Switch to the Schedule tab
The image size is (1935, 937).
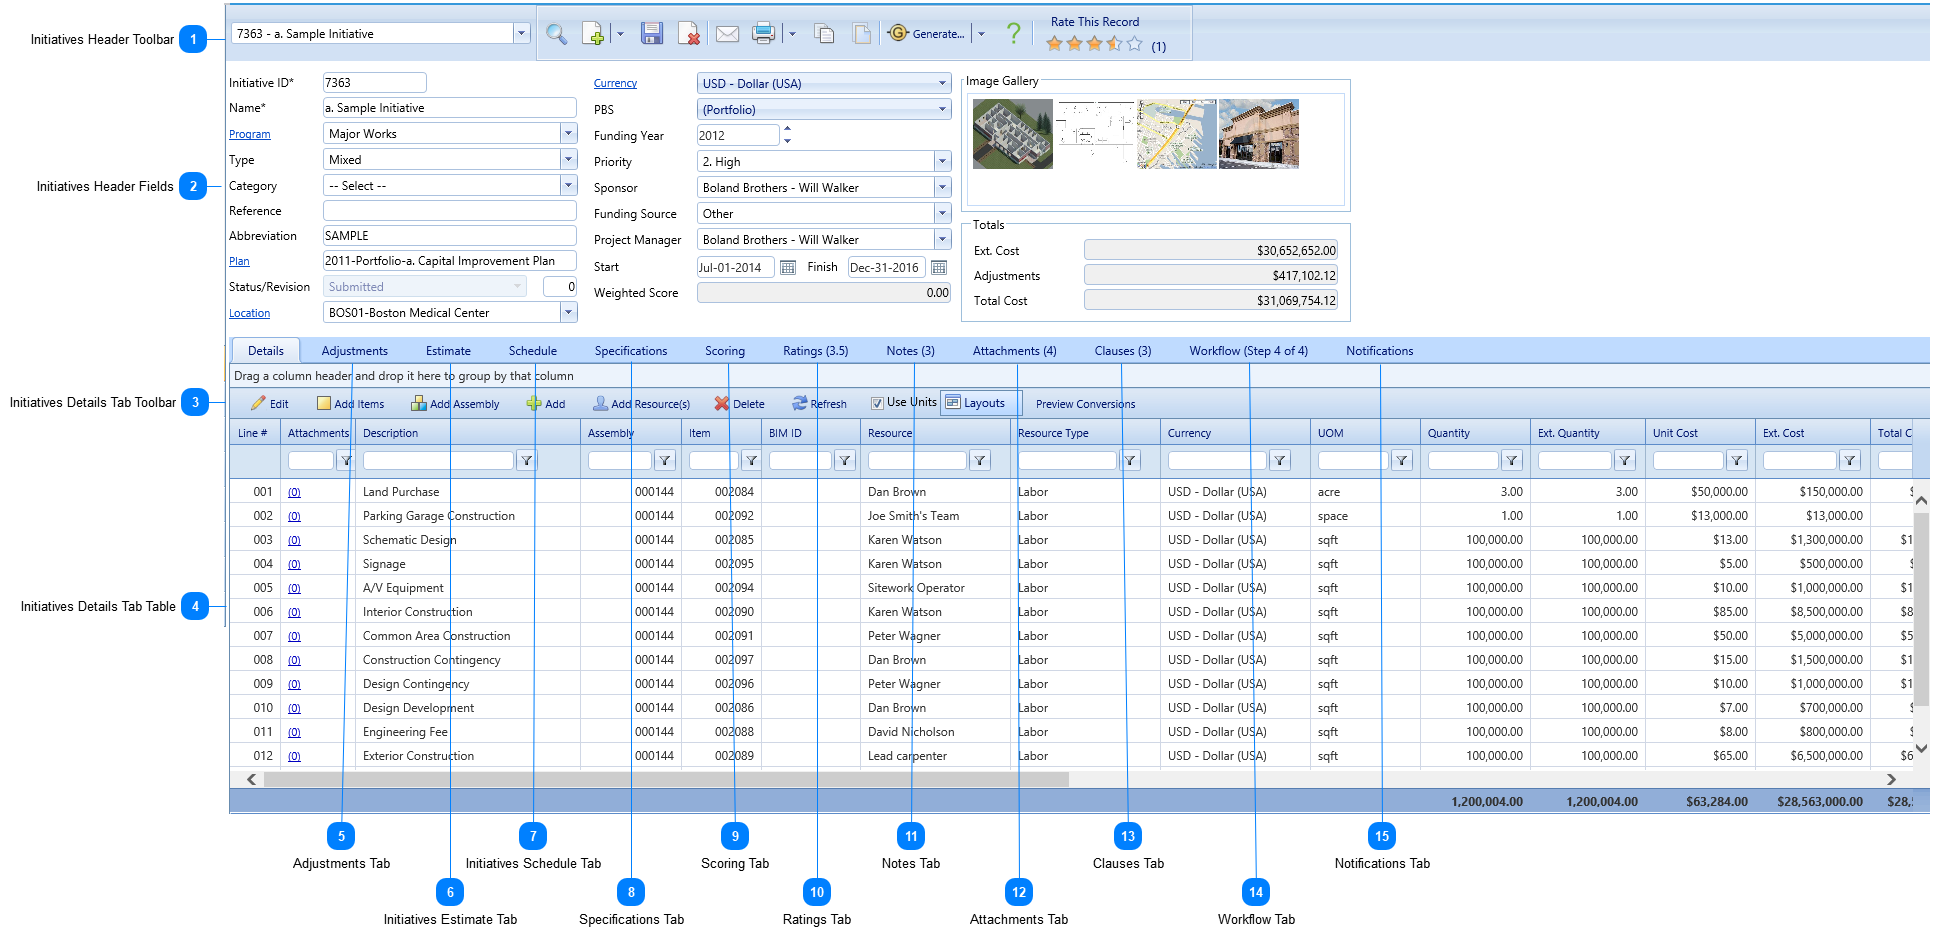click(533, 351)
